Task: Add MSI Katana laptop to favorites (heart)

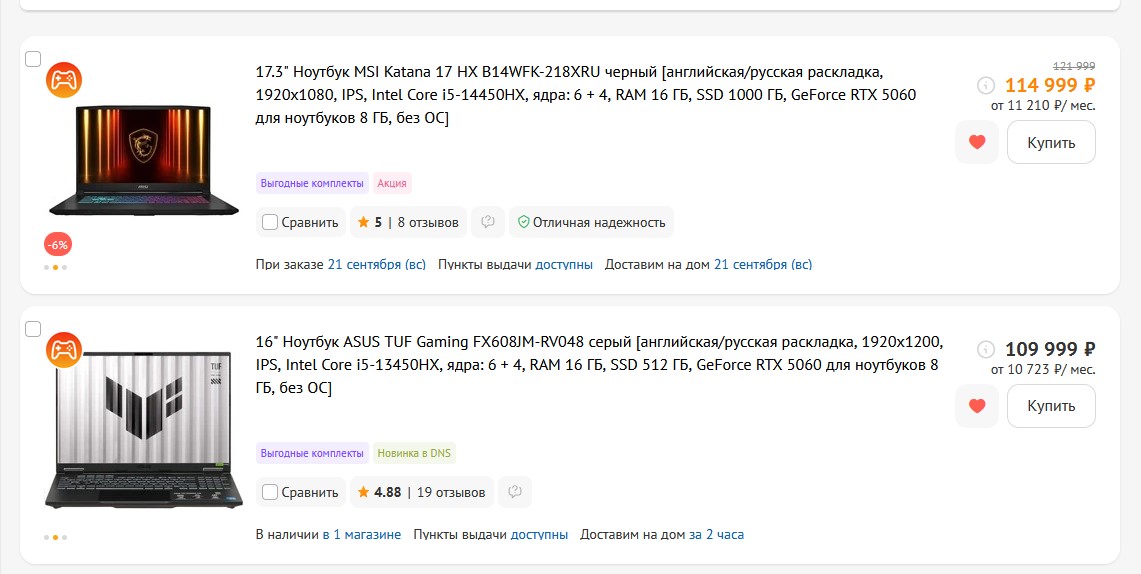Action: coord(977,142)
